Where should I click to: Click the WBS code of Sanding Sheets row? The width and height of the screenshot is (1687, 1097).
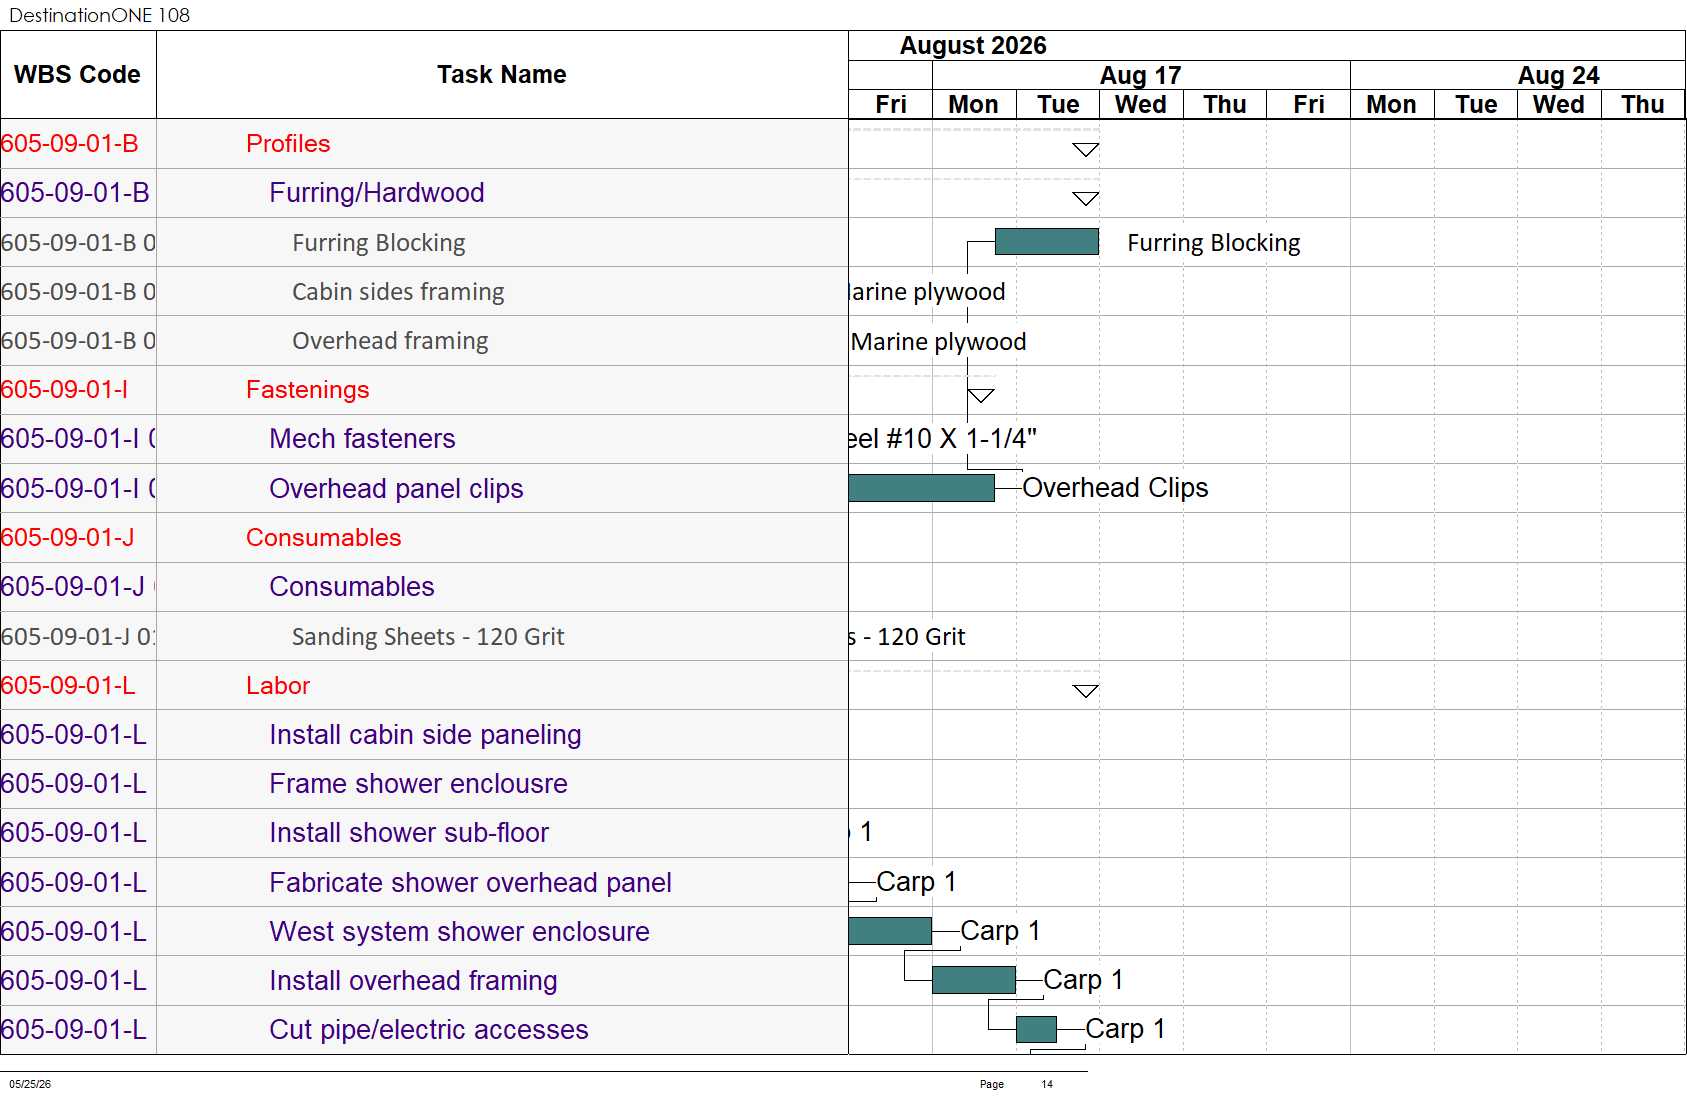(x=78, y=637)
